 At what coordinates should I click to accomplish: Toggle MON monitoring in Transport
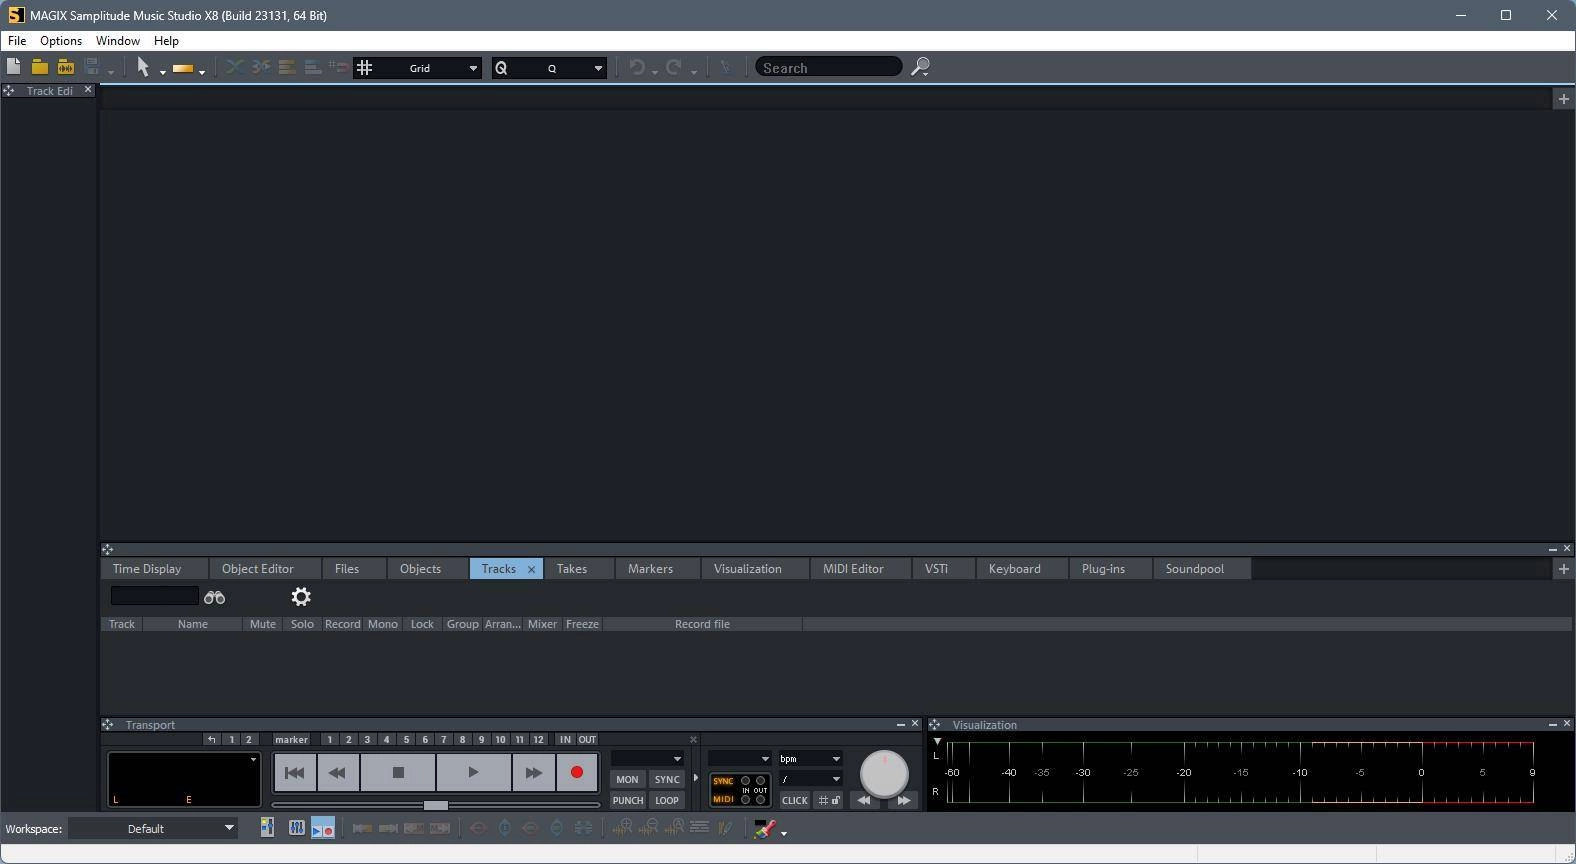pos(627,780)
